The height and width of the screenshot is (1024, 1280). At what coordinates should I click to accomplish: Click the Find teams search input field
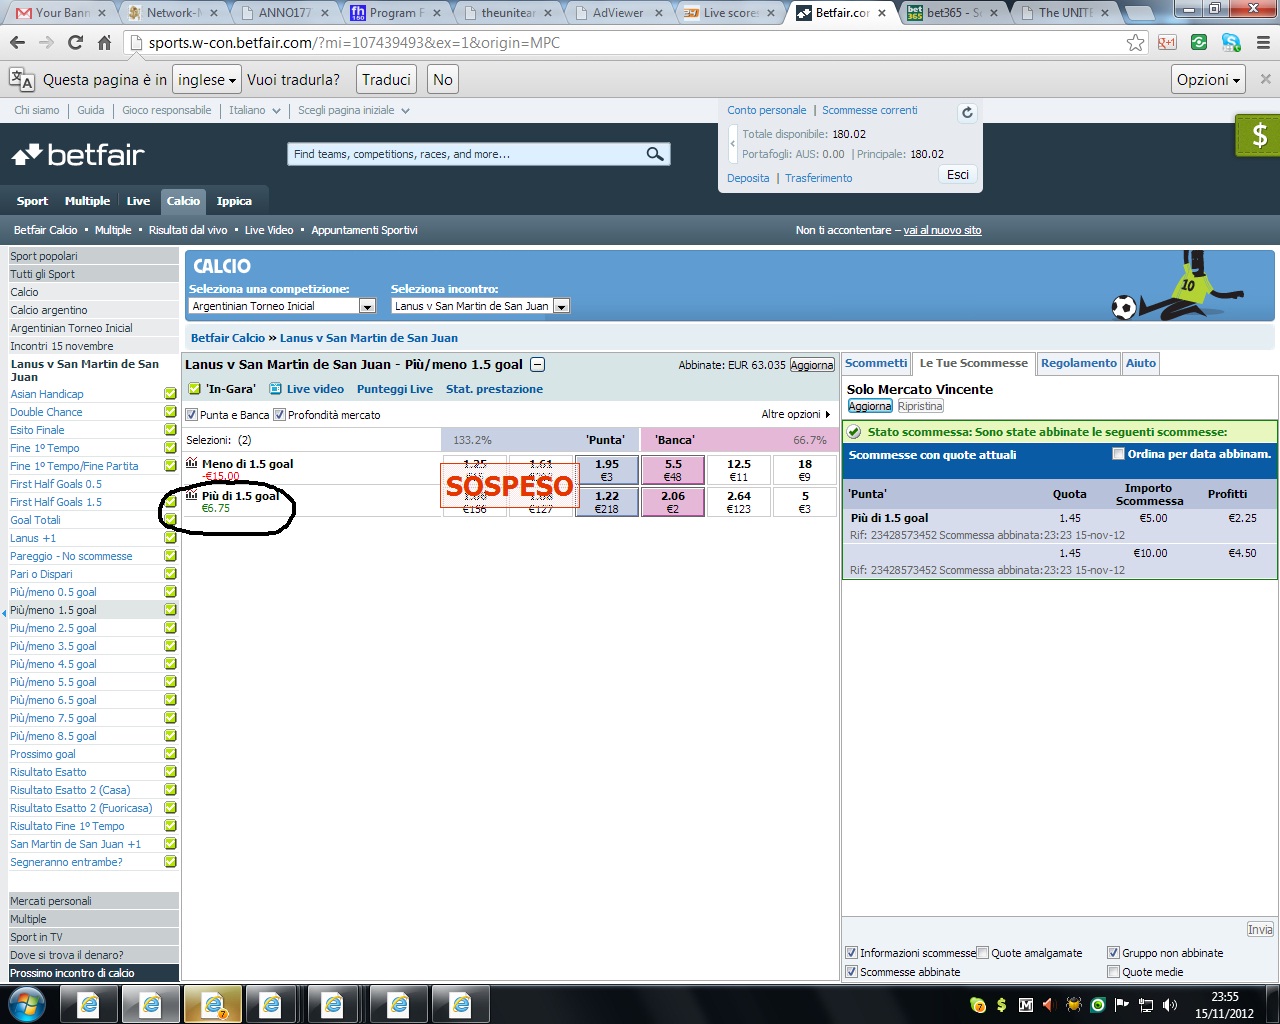(x=466, y=154)
